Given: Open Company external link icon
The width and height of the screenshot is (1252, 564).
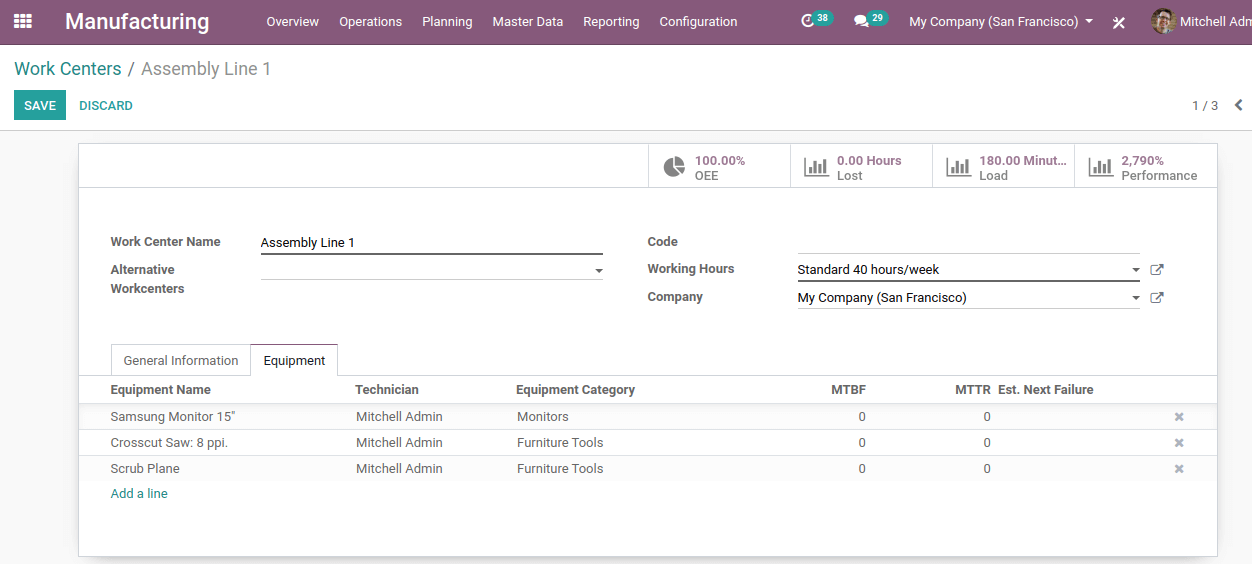Looking at the screenshot, I should [1157, 298].
